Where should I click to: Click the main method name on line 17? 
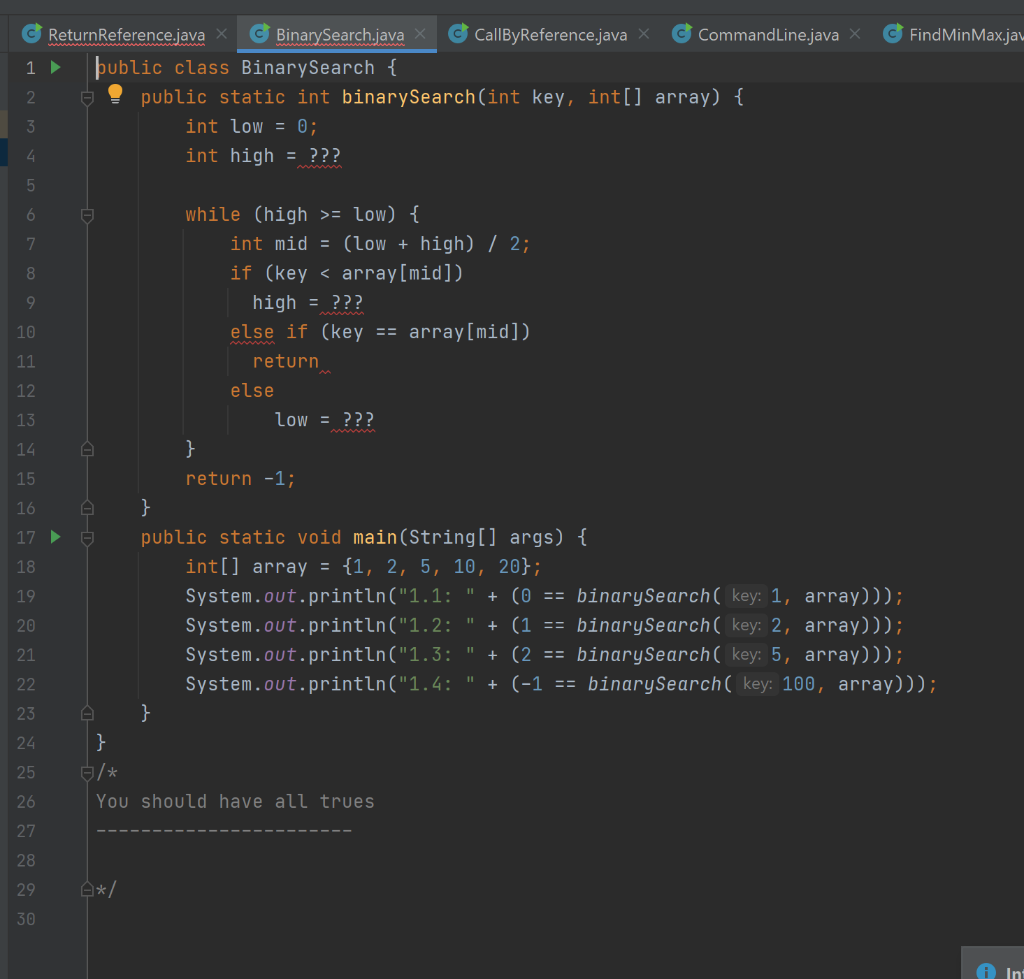coord(375,538)
